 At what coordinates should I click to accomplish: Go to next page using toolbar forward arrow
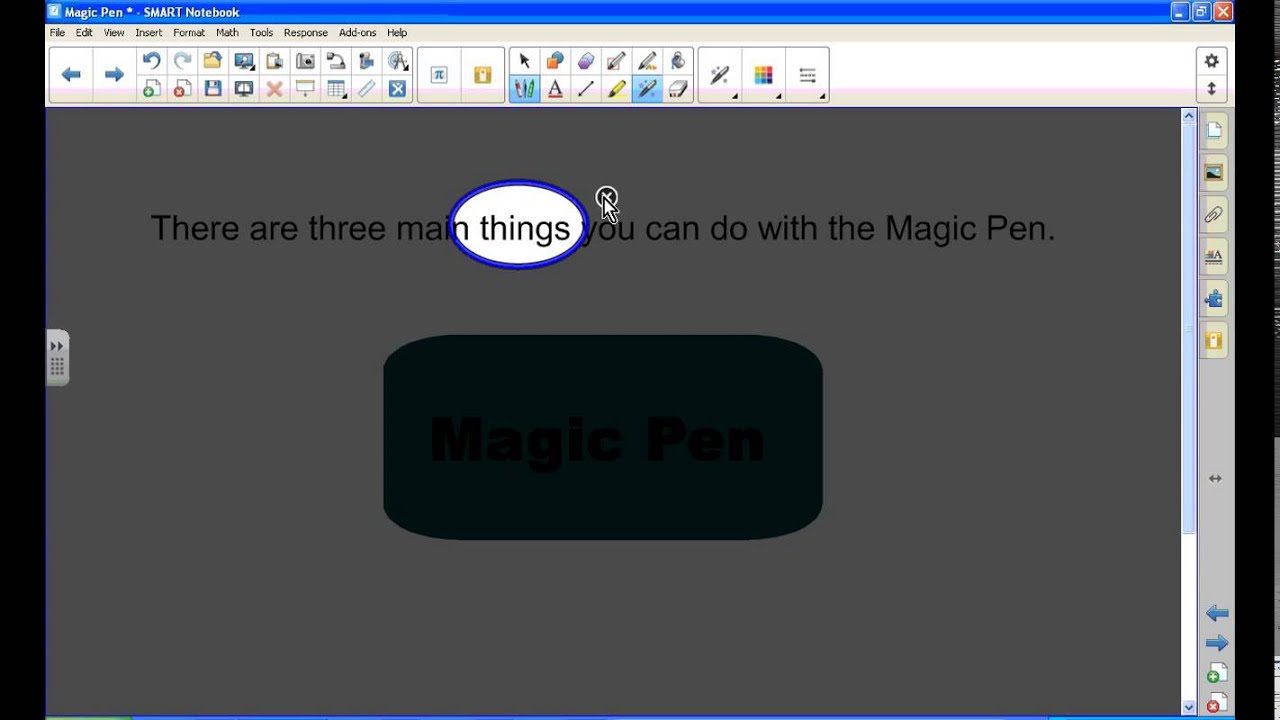[114, 75]
